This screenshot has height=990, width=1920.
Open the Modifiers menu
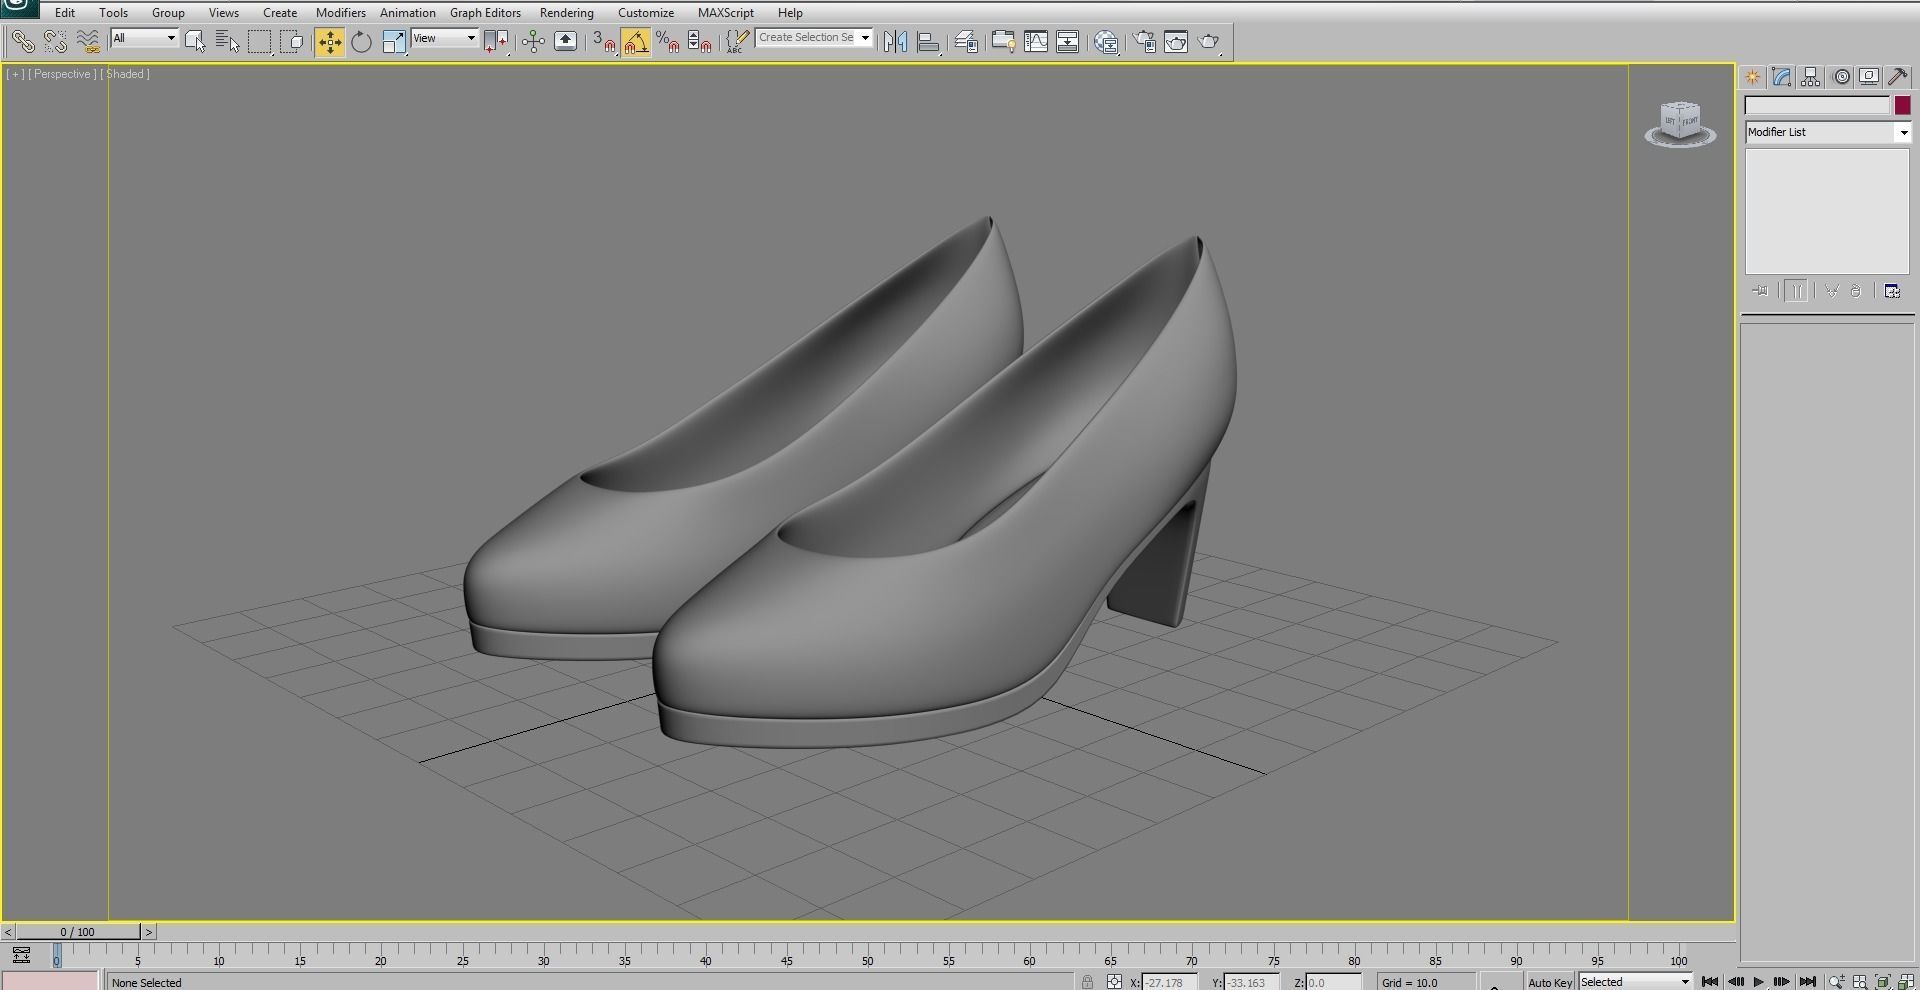tap(340, 13)
